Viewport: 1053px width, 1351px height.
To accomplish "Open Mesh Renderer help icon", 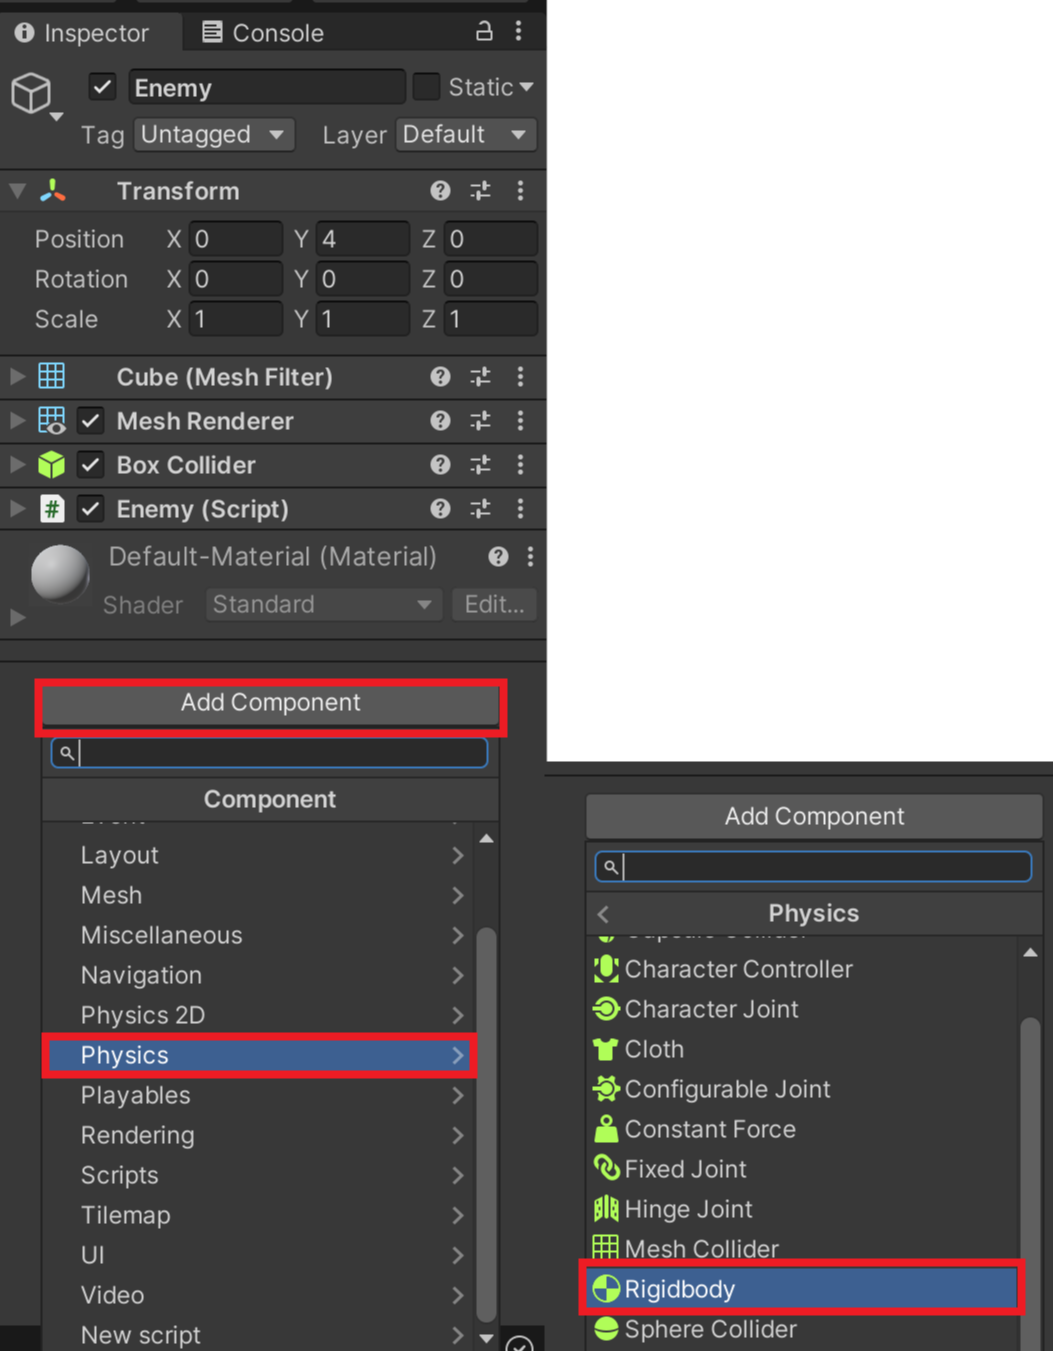I will tap(440, 420).
